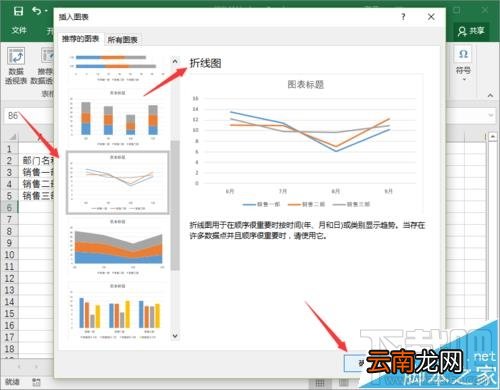Click the normal view icon in status bar

click(x=320, y=383)
